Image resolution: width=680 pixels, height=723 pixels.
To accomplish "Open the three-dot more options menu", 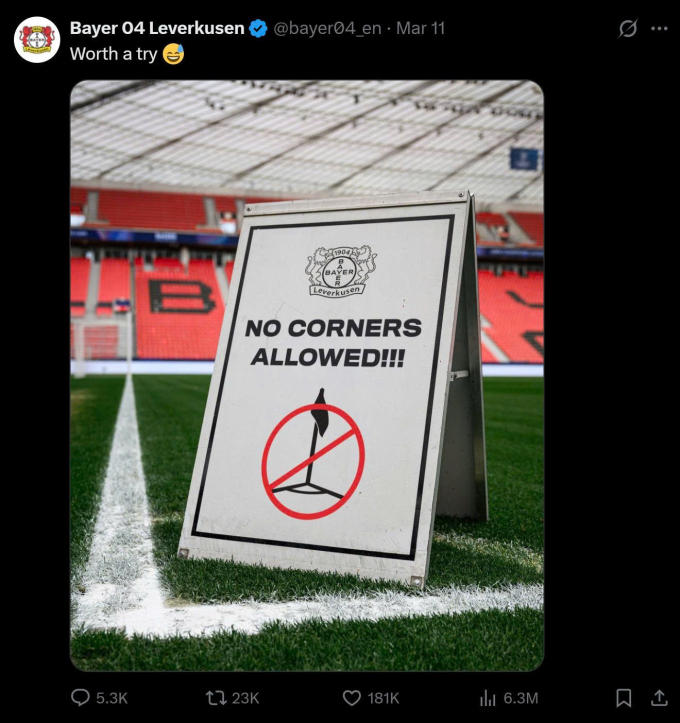I will click(659, 29).
